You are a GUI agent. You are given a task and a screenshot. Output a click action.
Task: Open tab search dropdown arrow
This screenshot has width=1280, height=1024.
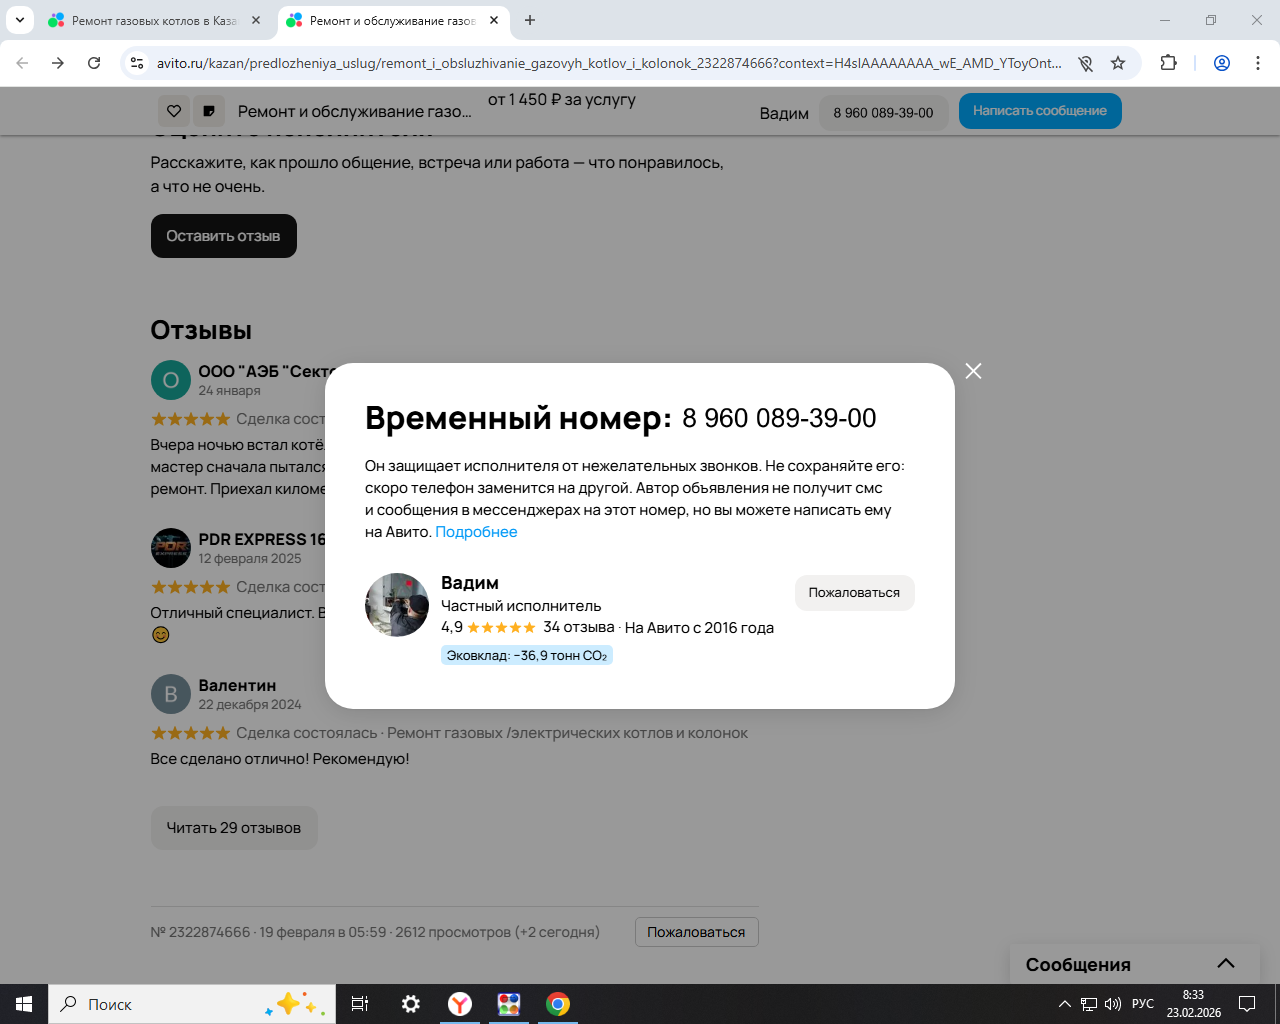(x=19, y=20)
